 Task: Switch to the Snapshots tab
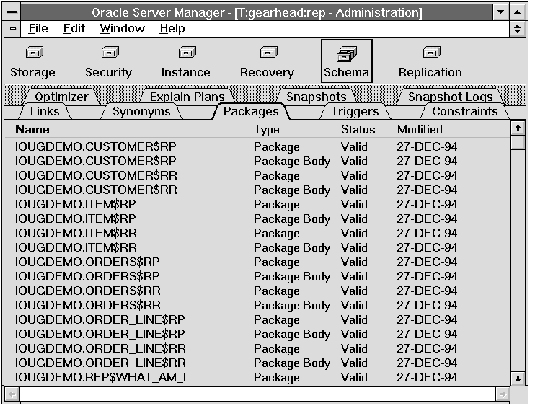[x=316, y=97]
